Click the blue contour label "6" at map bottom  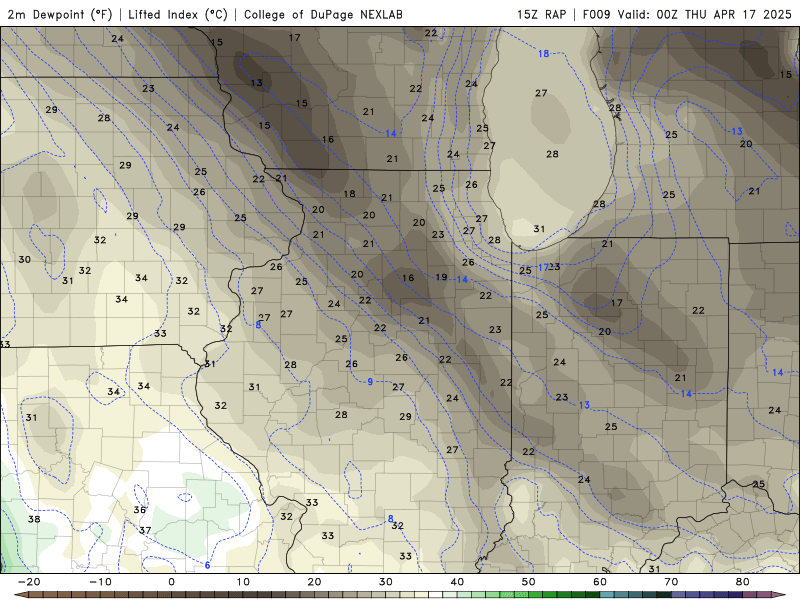(x=207, y=565)
